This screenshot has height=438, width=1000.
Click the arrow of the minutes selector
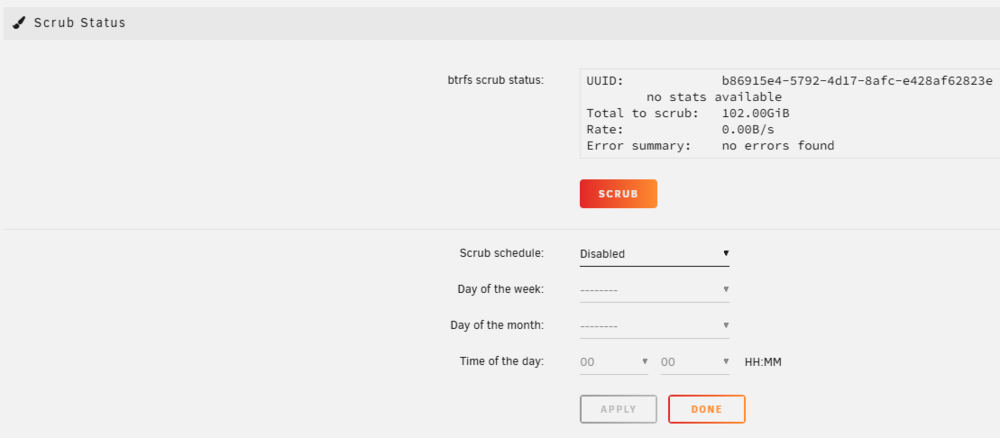click(x=726, y=361)
